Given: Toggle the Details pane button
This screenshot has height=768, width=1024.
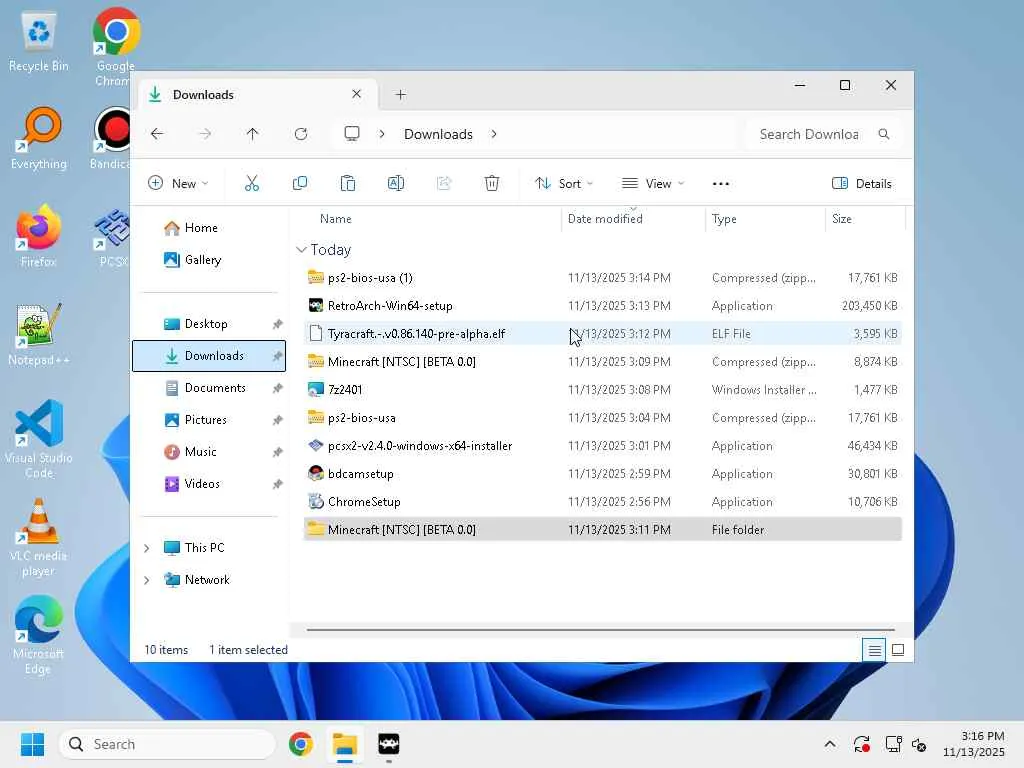Looking at the screenshot, I should pyautogui.click(x=861, y=184).
